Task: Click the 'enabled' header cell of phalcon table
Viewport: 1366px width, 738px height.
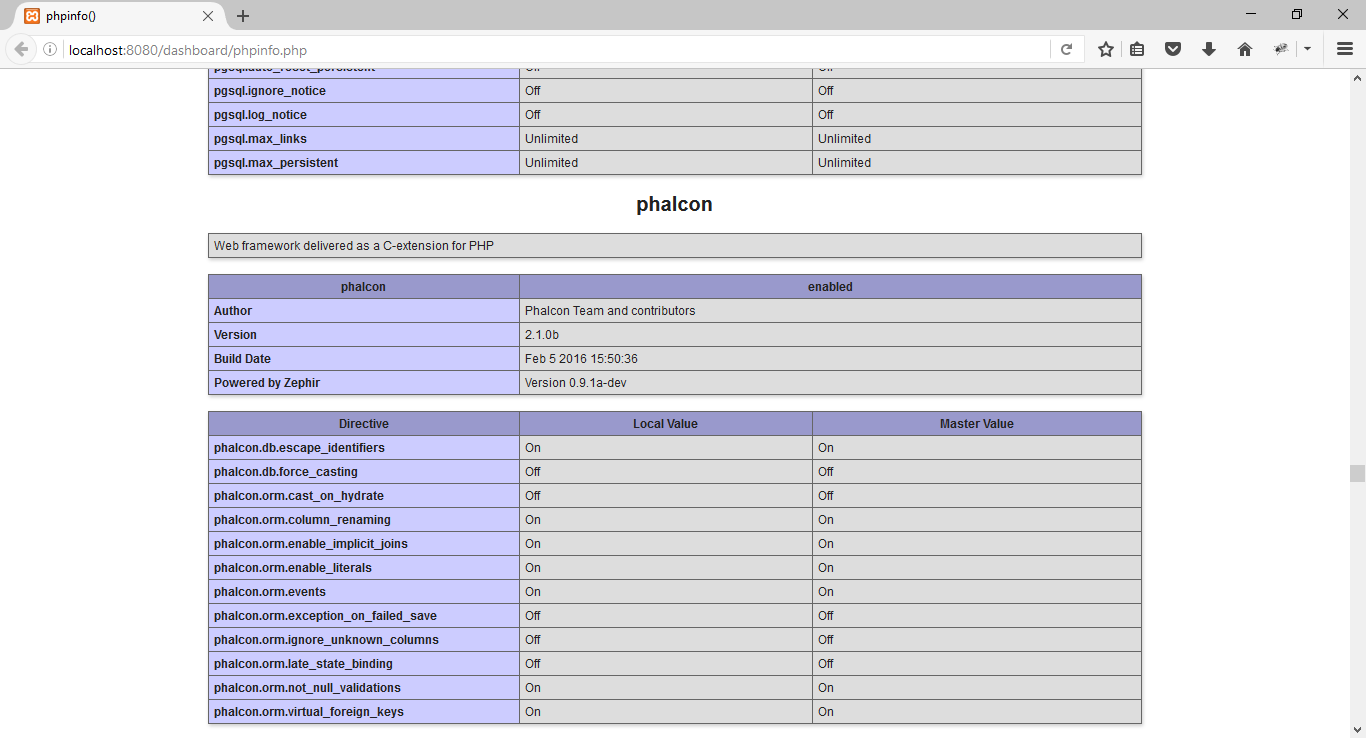Action: 830,287
